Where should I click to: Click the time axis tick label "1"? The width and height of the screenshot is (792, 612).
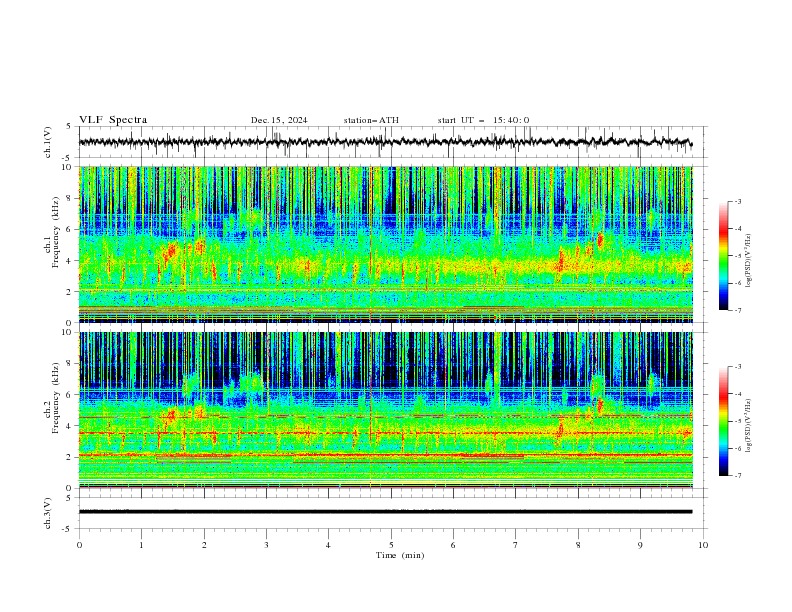pos(141,545)
